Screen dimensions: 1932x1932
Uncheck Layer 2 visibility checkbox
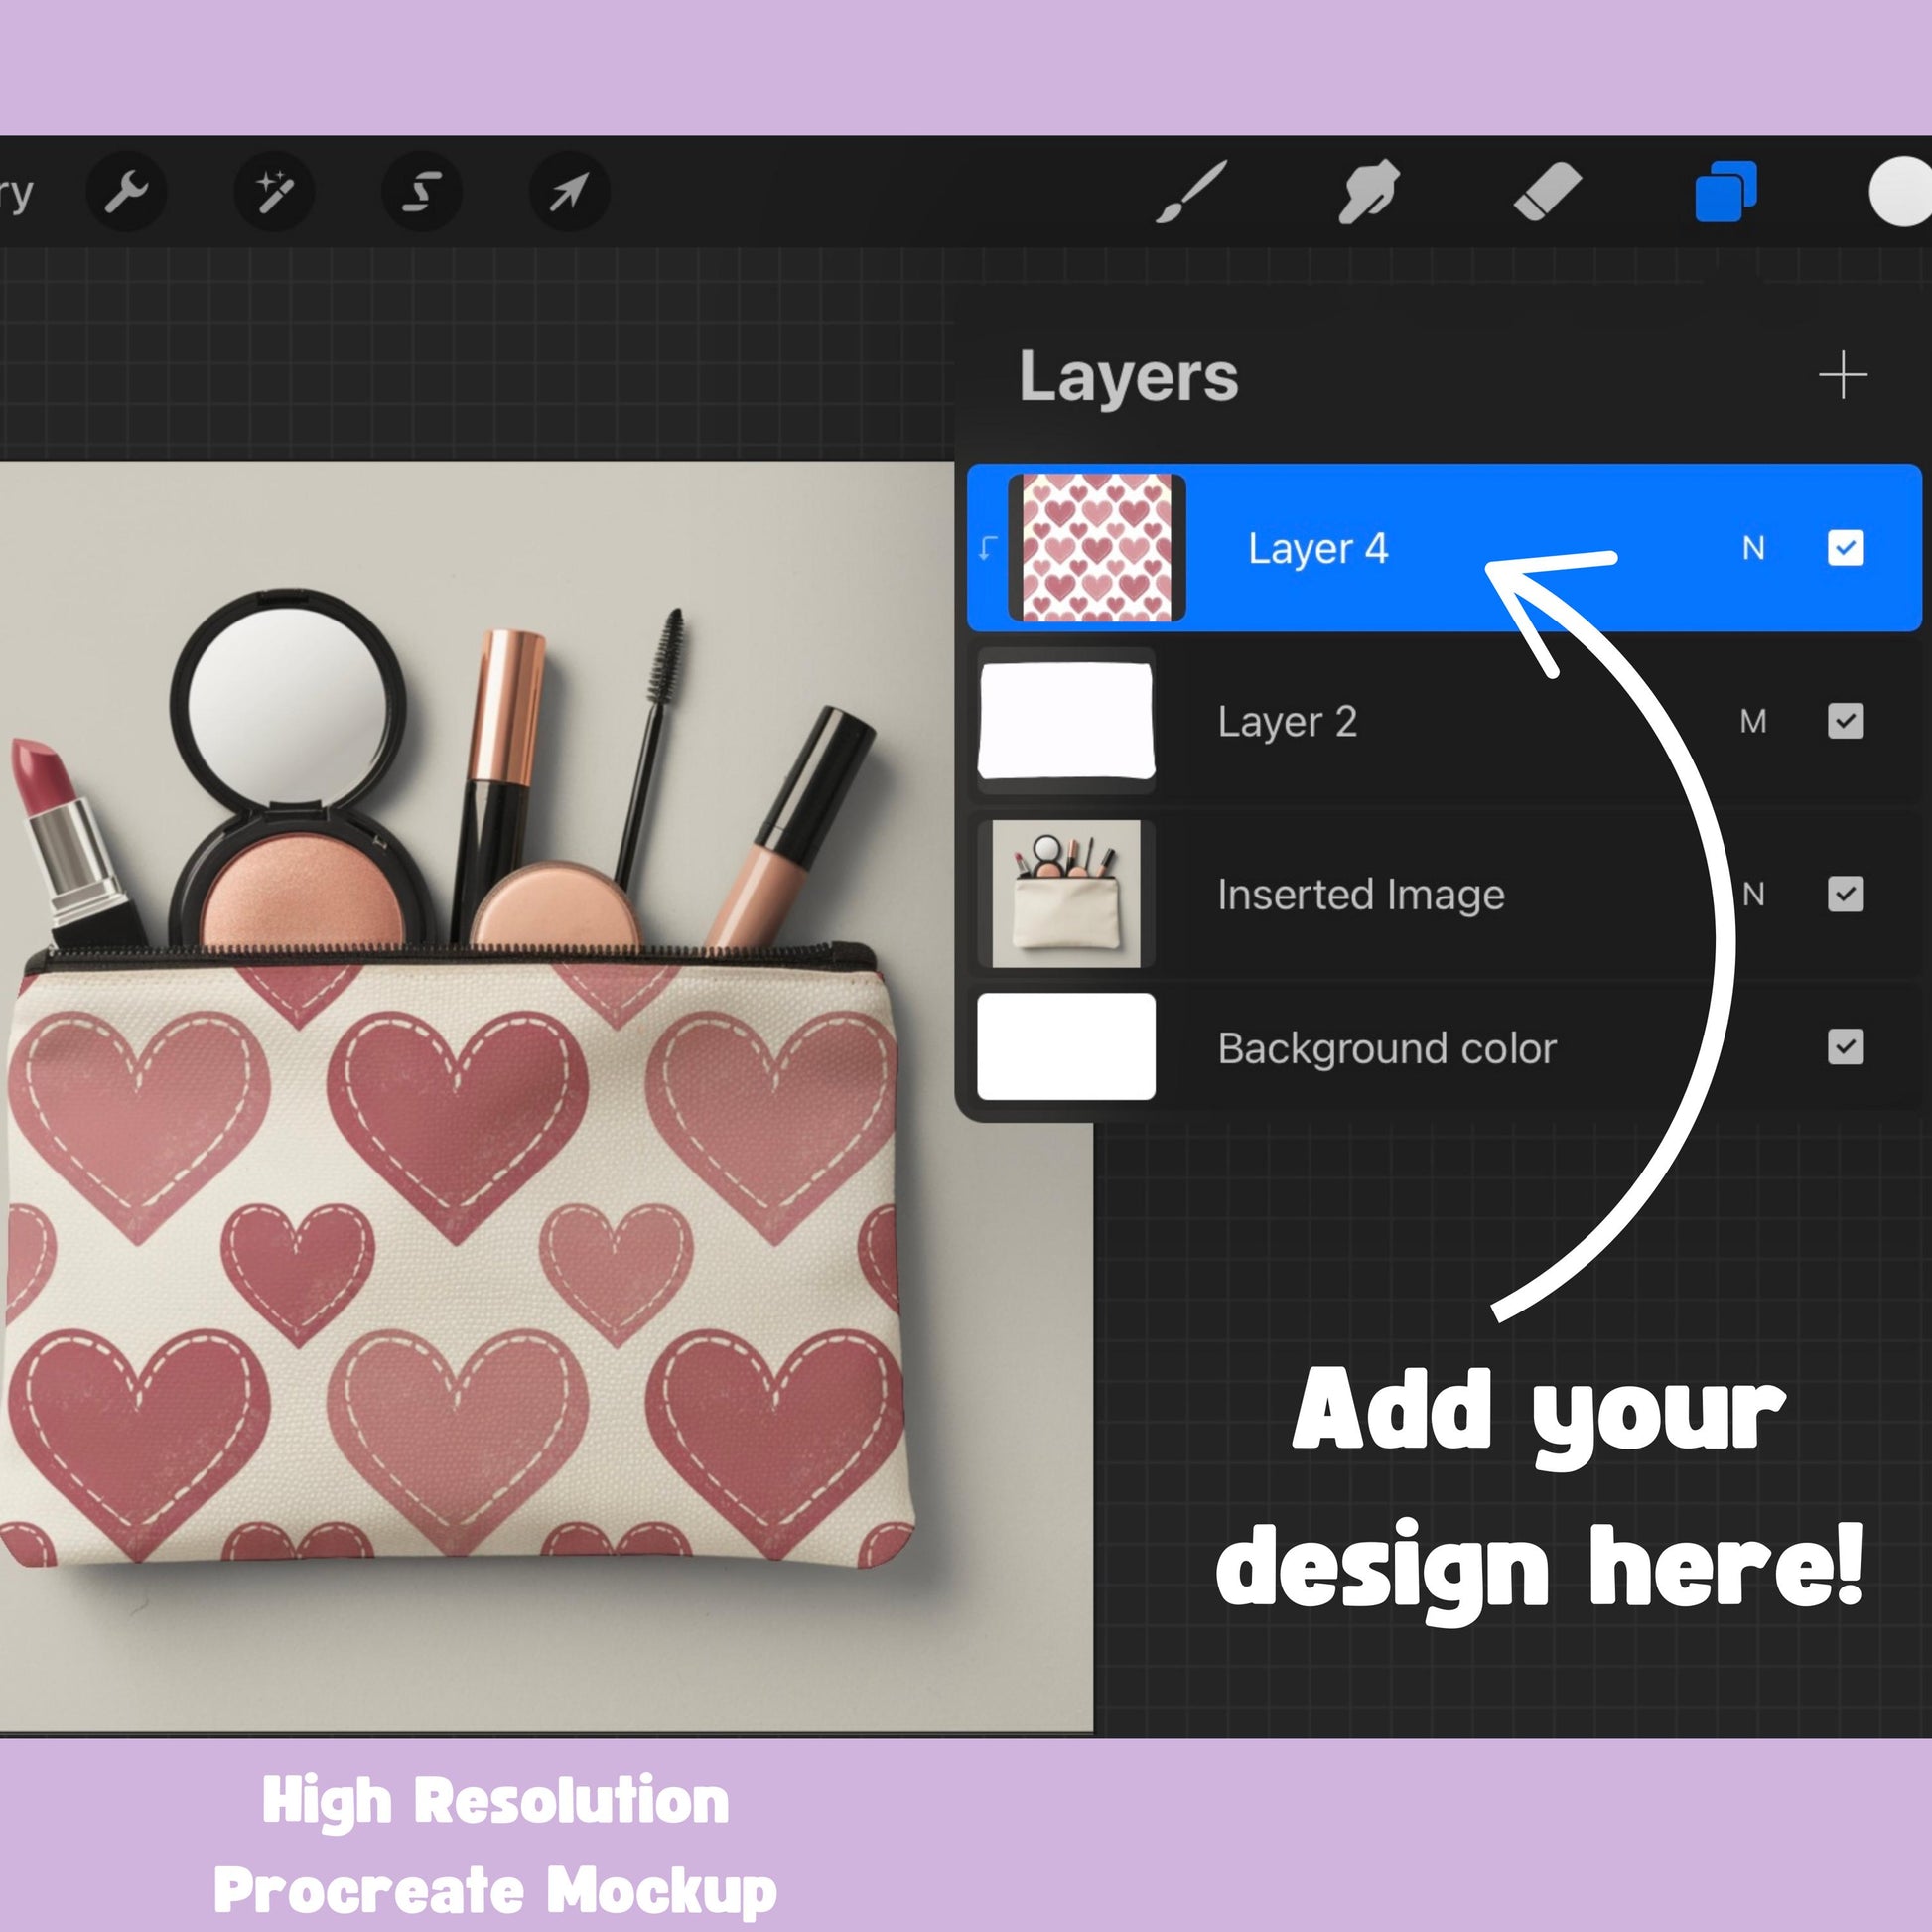tap(1845, 721)
